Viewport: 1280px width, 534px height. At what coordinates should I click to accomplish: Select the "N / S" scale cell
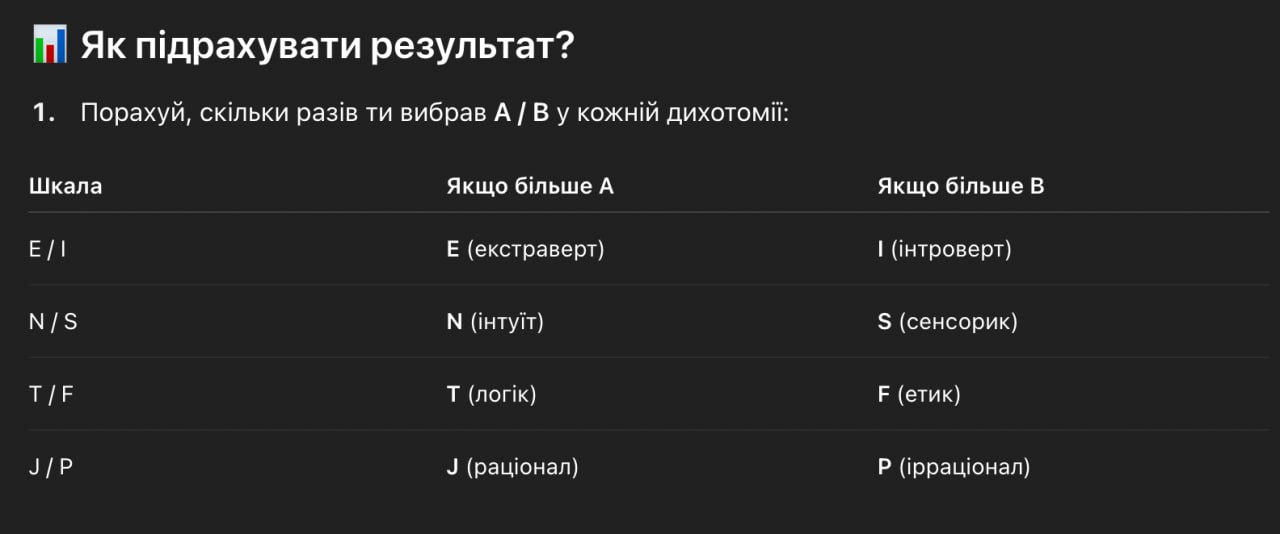pyautogui.click(x=53, y=322)
